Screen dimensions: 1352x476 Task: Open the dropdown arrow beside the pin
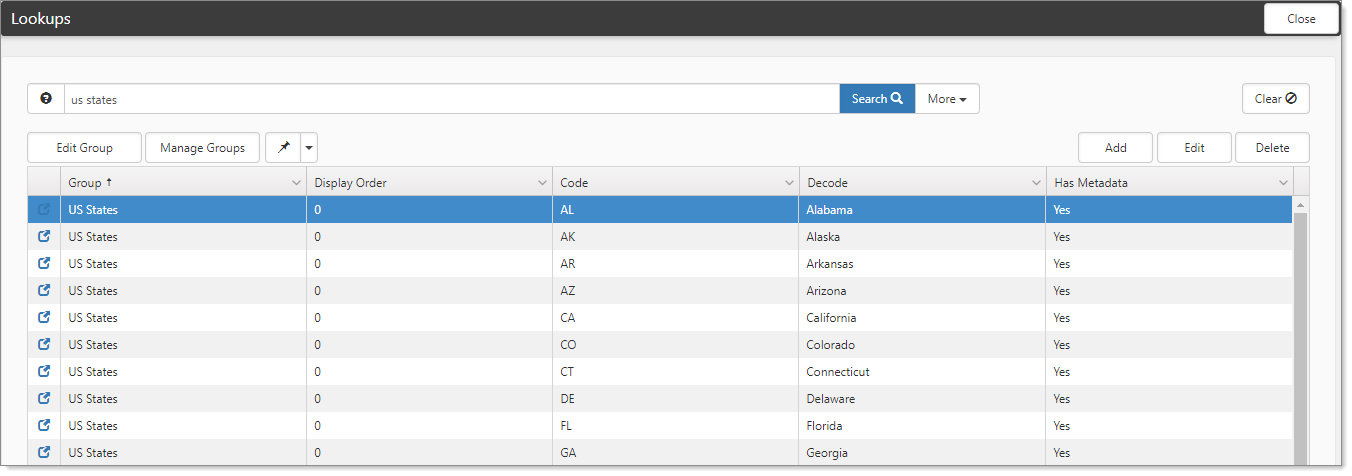[x=309, y=148]
